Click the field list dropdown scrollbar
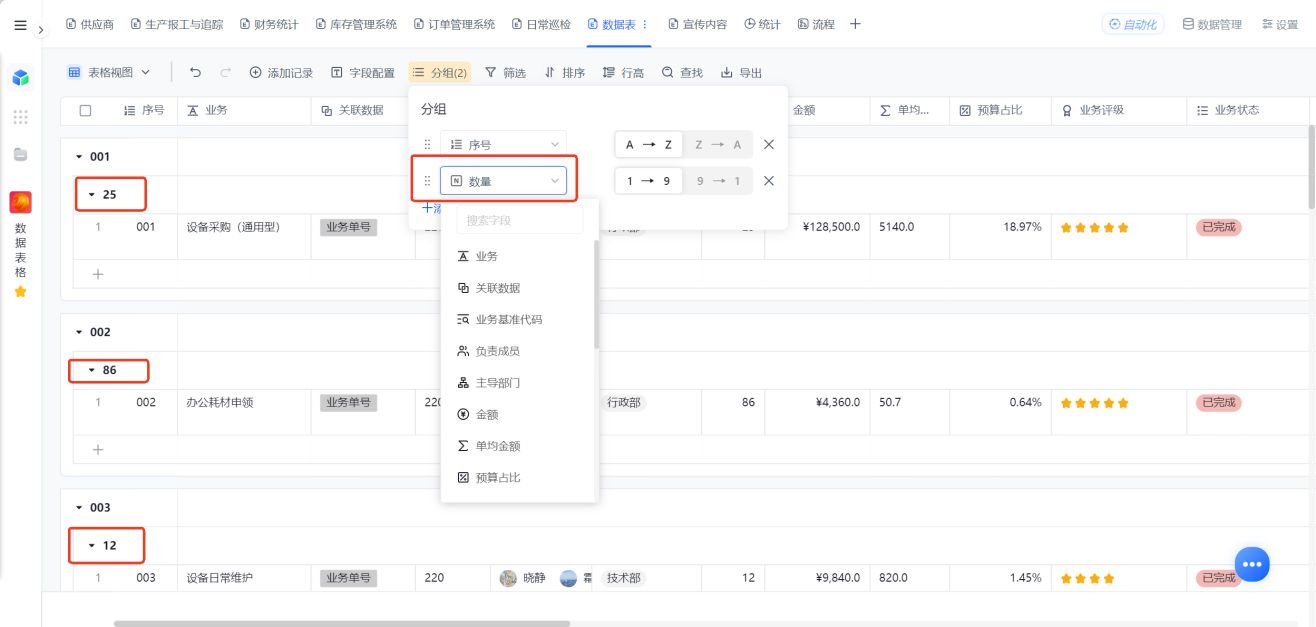Image resolution: width=1316 pixels, height=627 pixels. click(596, 294)
